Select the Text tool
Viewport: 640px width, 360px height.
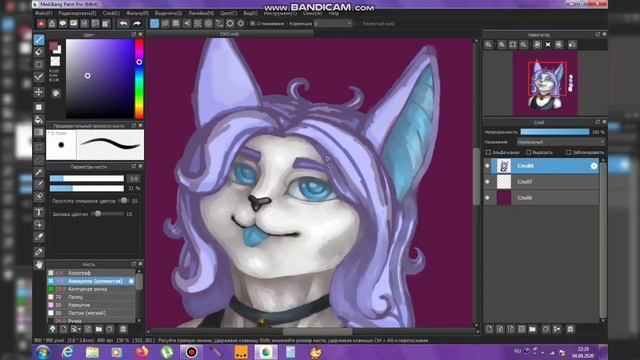39,212
